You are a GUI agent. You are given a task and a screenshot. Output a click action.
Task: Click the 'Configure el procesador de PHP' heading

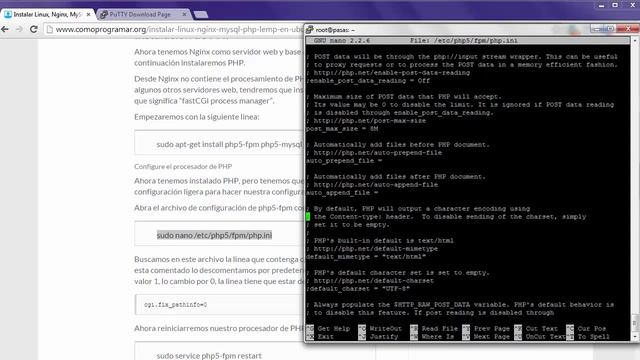click(x=183, y=167)
